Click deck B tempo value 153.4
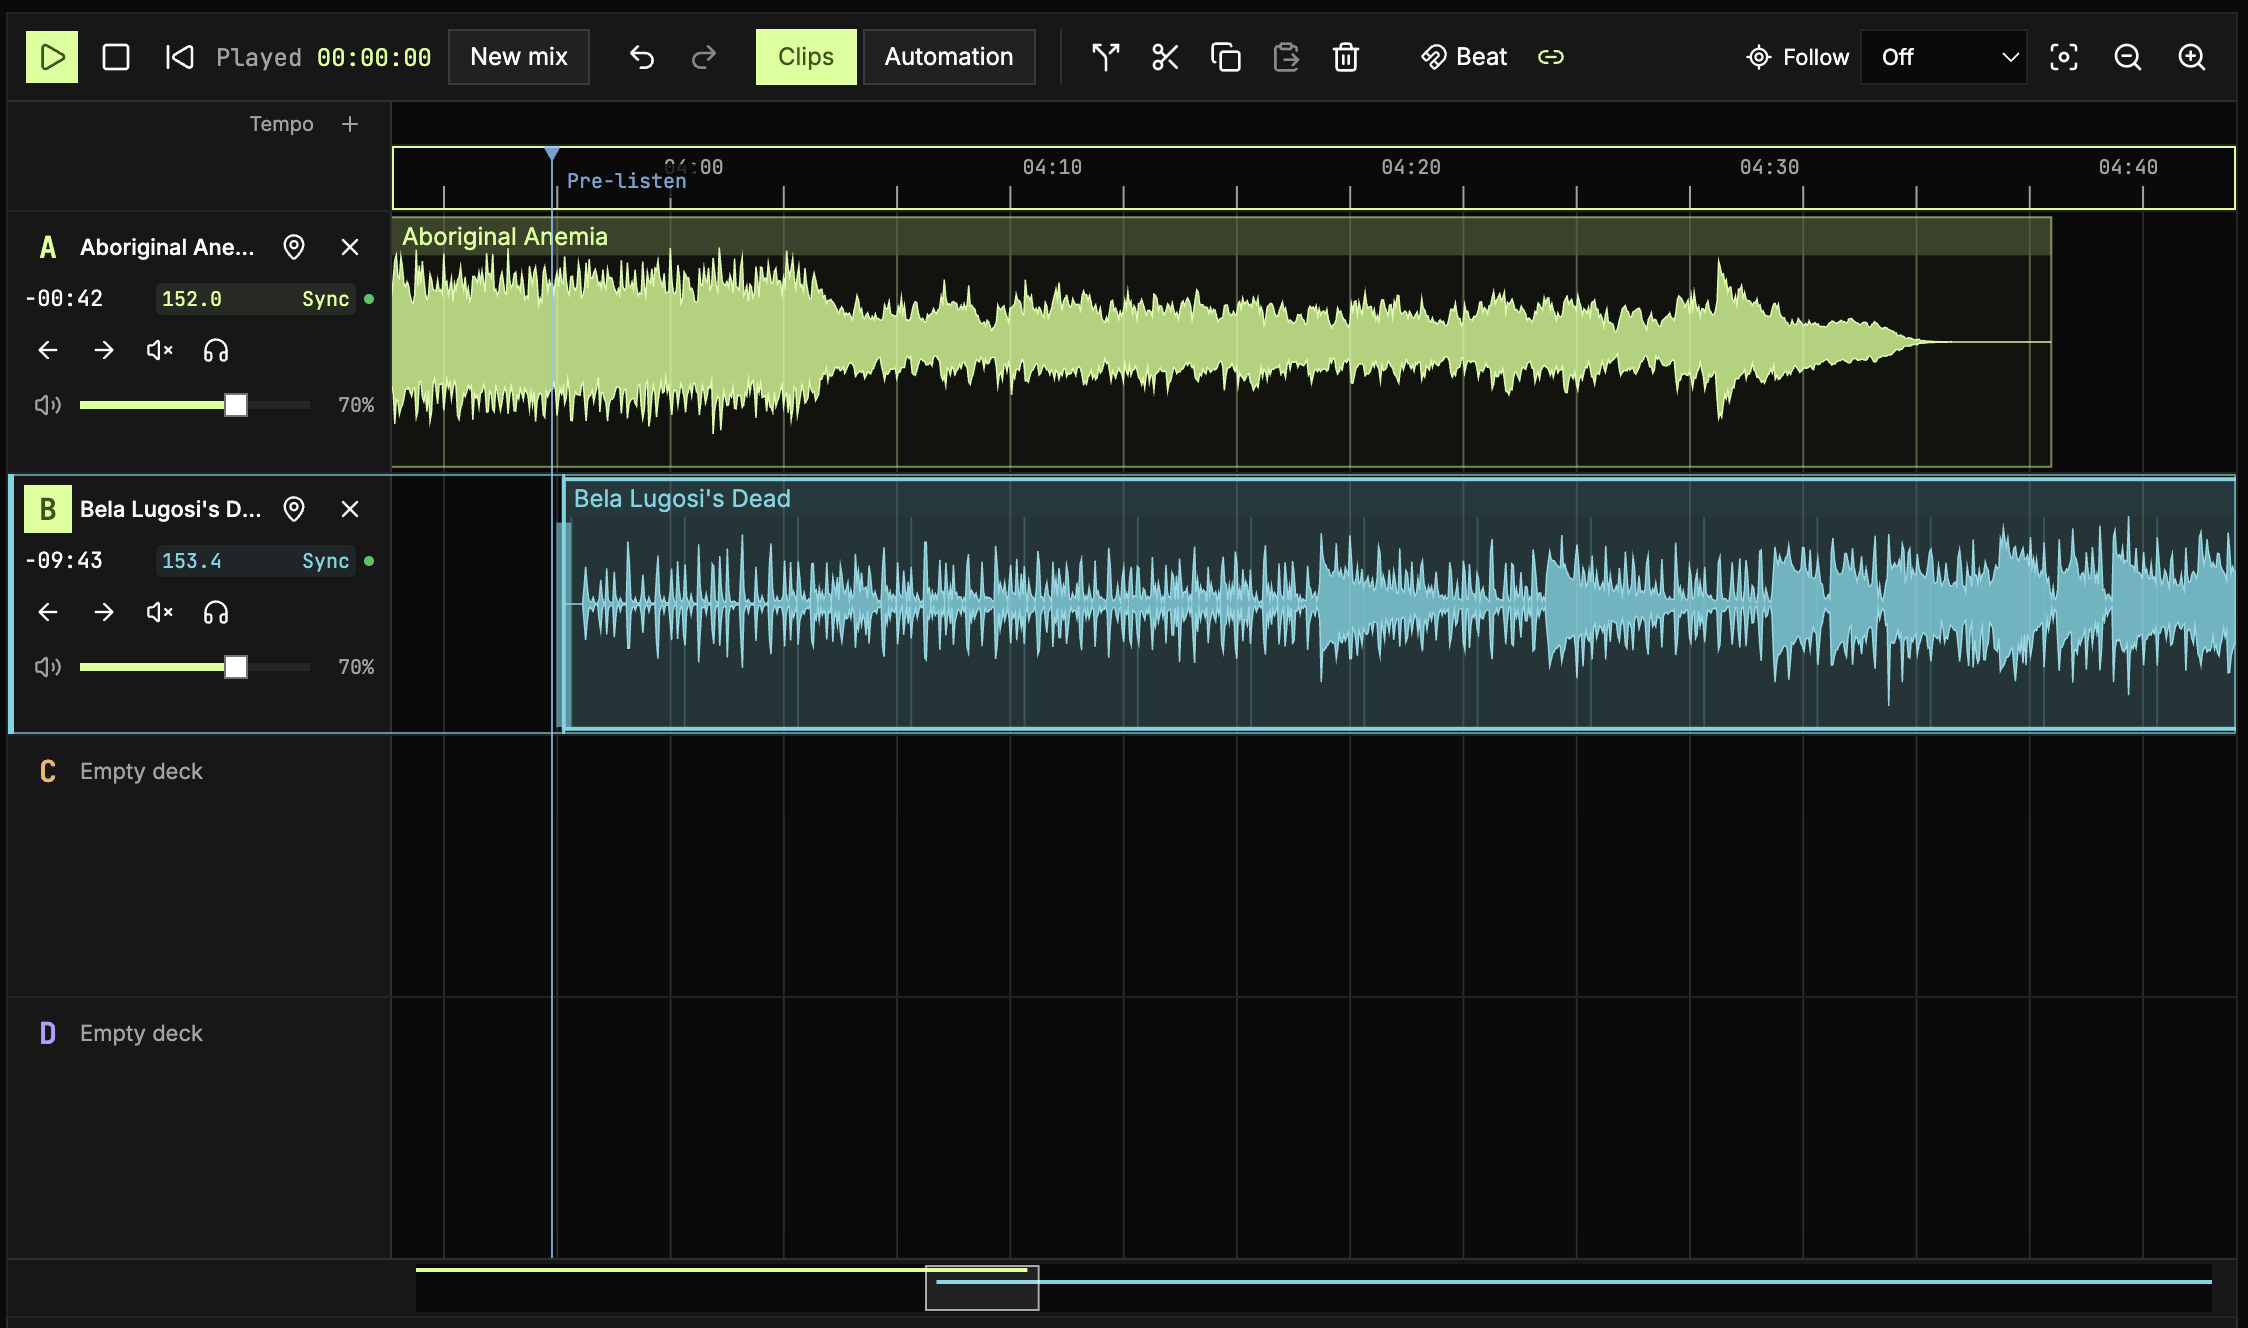 pyautogui.click(x=192, y=561)
